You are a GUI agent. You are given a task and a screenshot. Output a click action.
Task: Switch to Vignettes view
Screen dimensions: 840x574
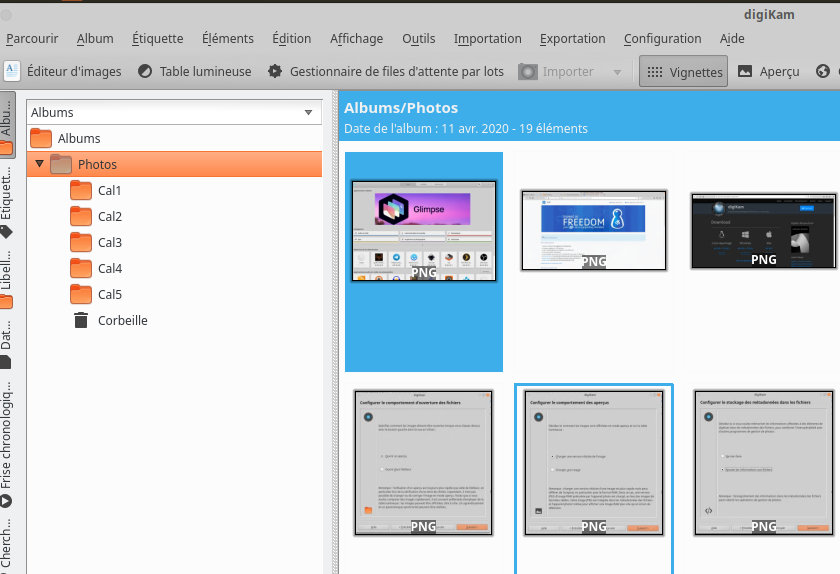[684, 71]
